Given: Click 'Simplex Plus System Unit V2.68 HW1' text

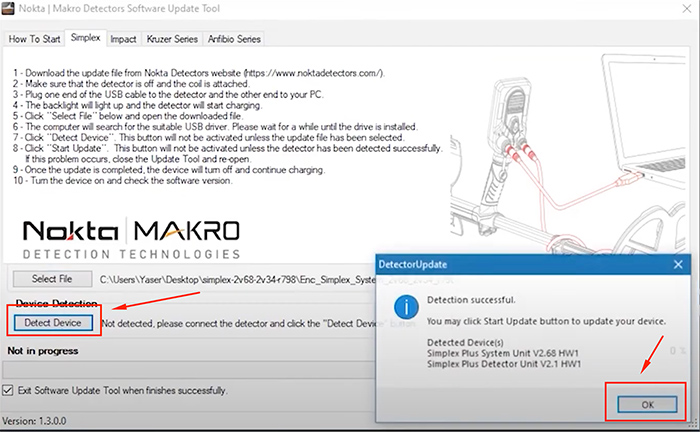Looking at the screenshot, I should click(503, 353).
